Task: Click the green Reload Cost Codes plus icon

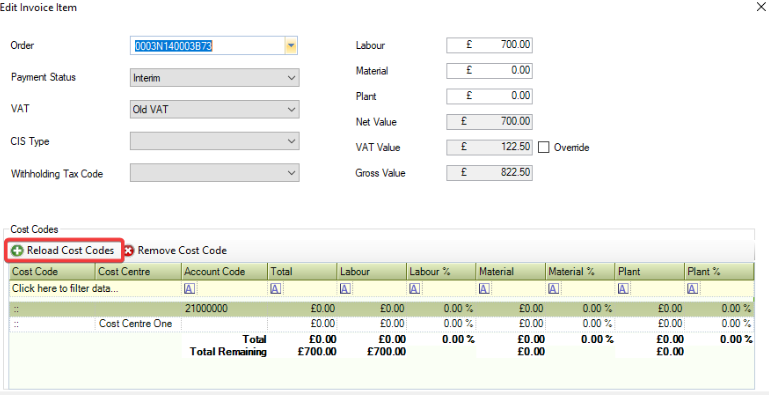Action: pyautogui.click(x=17, y=251)
